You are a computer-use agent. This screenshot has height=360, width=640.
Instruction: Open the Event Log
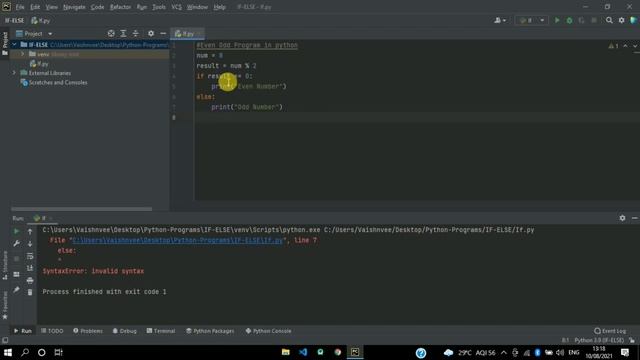point(610,331)
